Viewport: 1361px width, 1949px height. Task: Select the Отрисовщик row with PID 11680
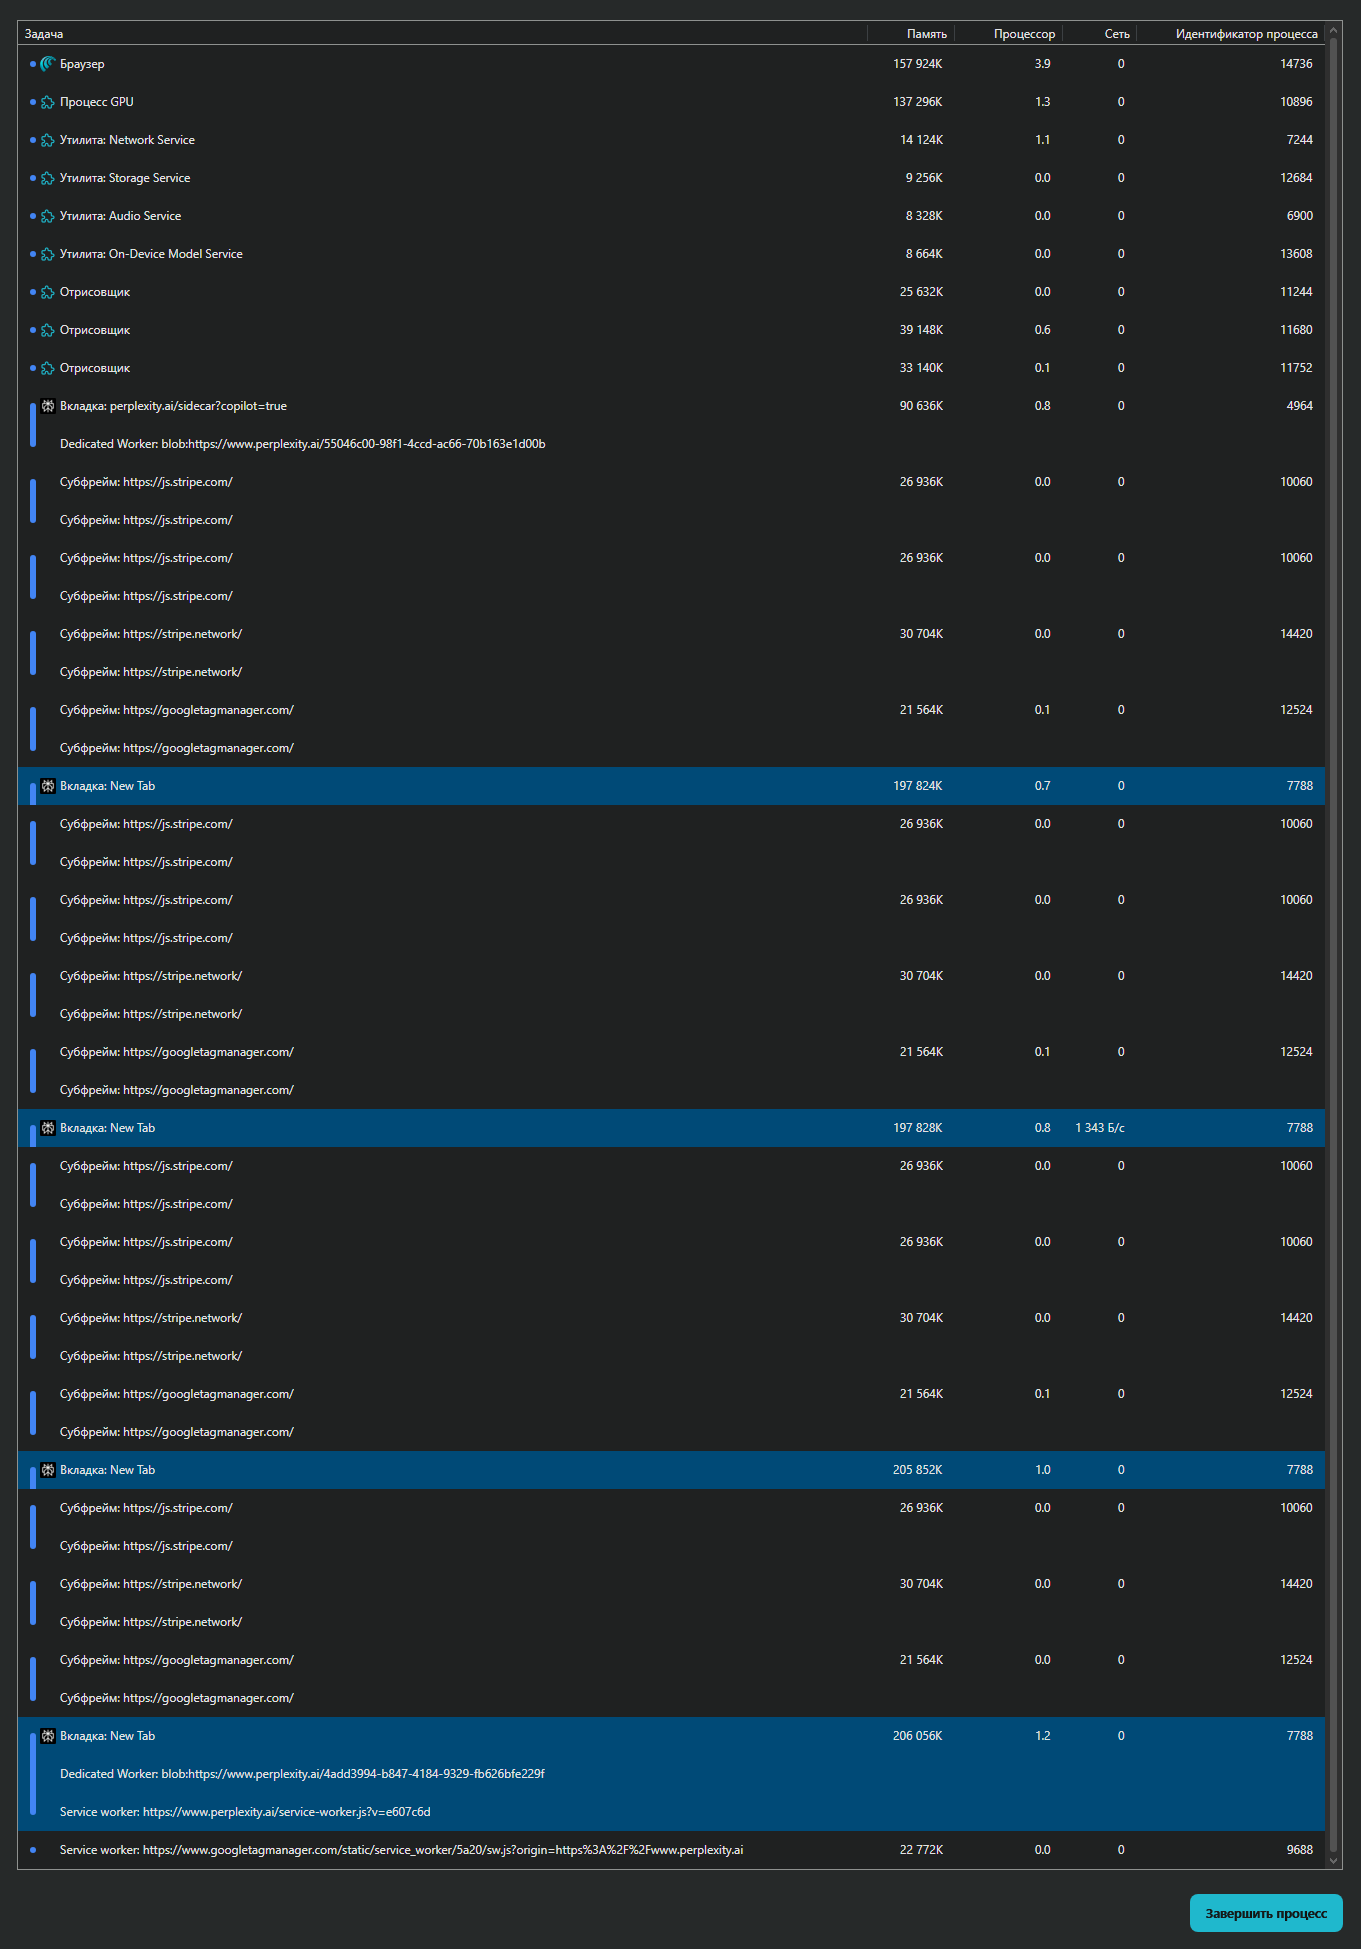600,330
